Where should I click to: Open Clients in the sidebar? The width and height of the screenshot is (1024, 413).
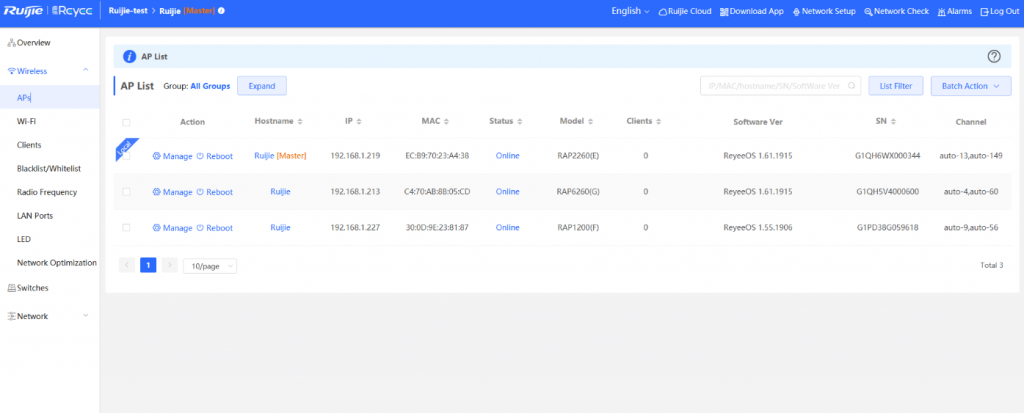point(29,145)
